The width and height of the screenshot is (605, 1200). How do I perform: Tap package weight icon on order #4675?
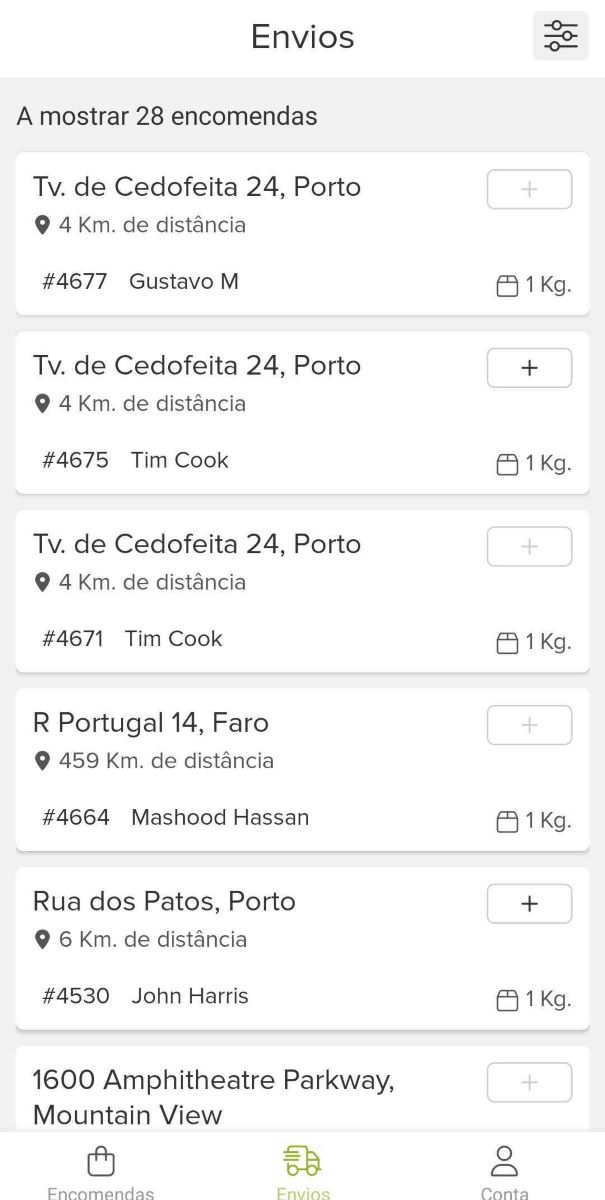[507, 464]
